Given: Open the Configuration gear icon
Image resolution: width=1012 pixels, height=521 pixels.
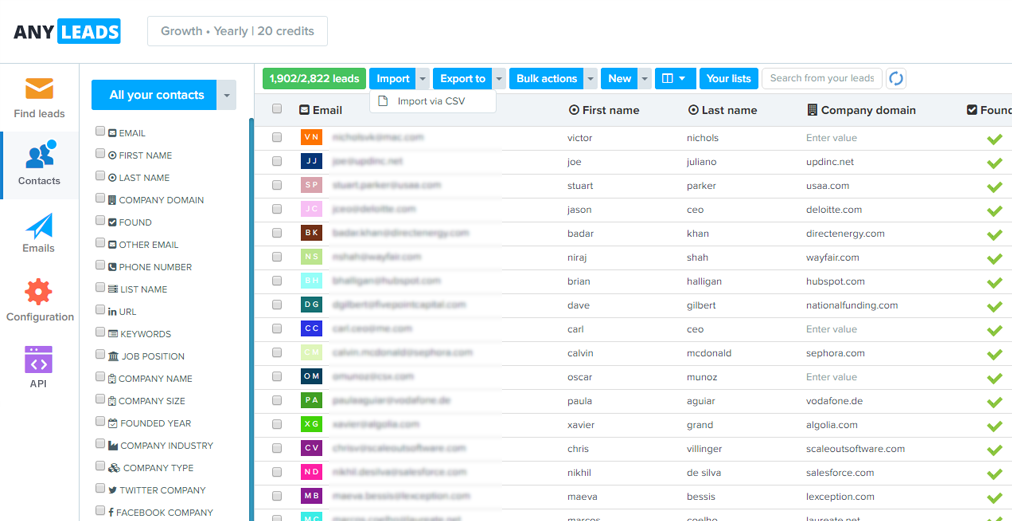Looking at the screenshot, I should tap(38, 292).
